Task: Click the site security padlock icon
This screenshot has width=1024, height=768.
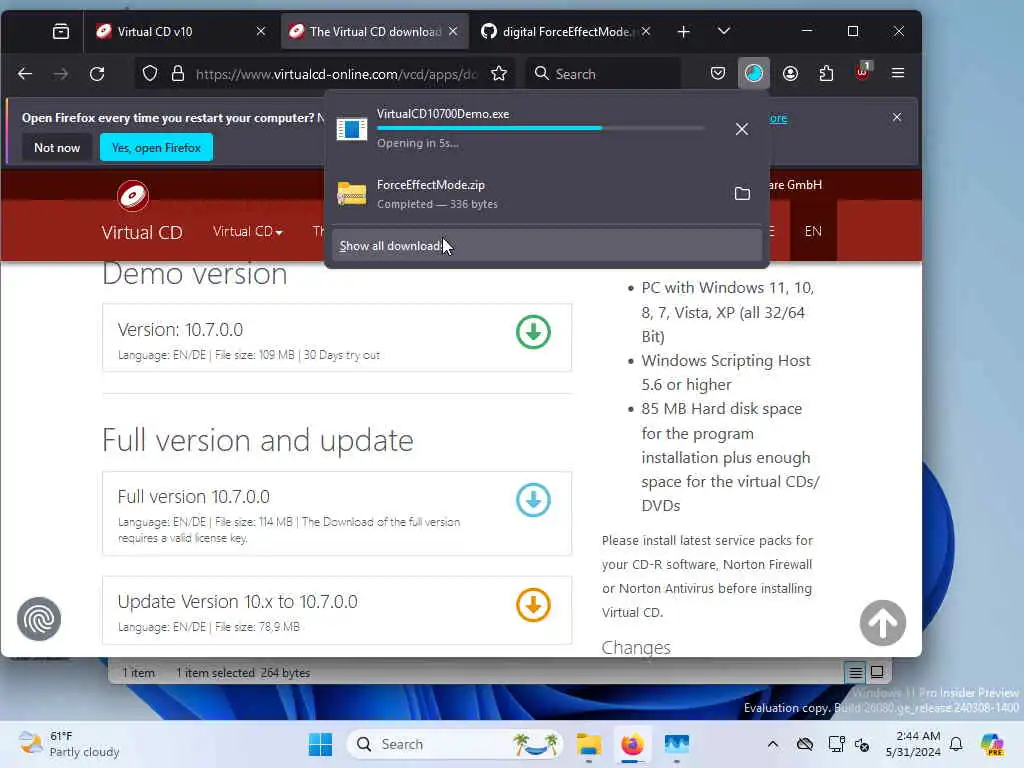Action: pos(178,74)
